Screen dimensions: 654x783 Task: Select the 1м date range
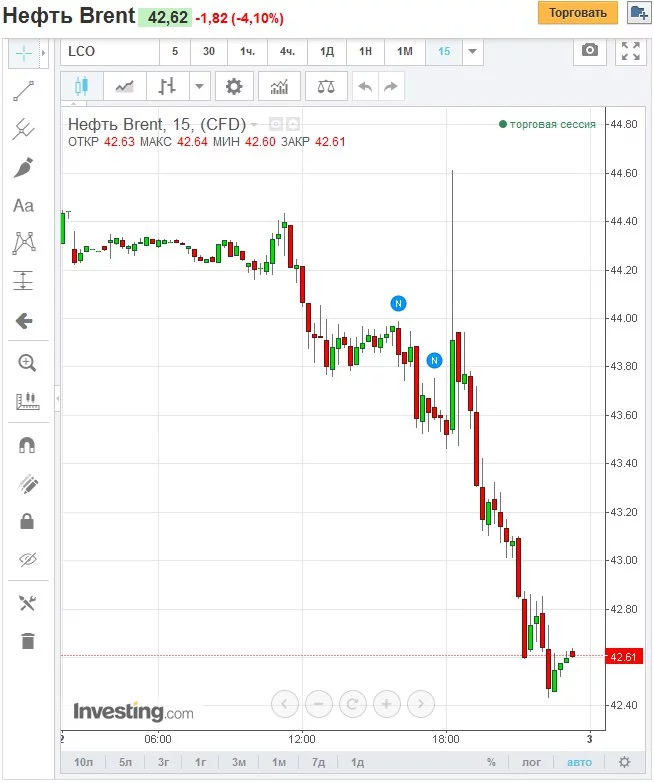(279, 763)
